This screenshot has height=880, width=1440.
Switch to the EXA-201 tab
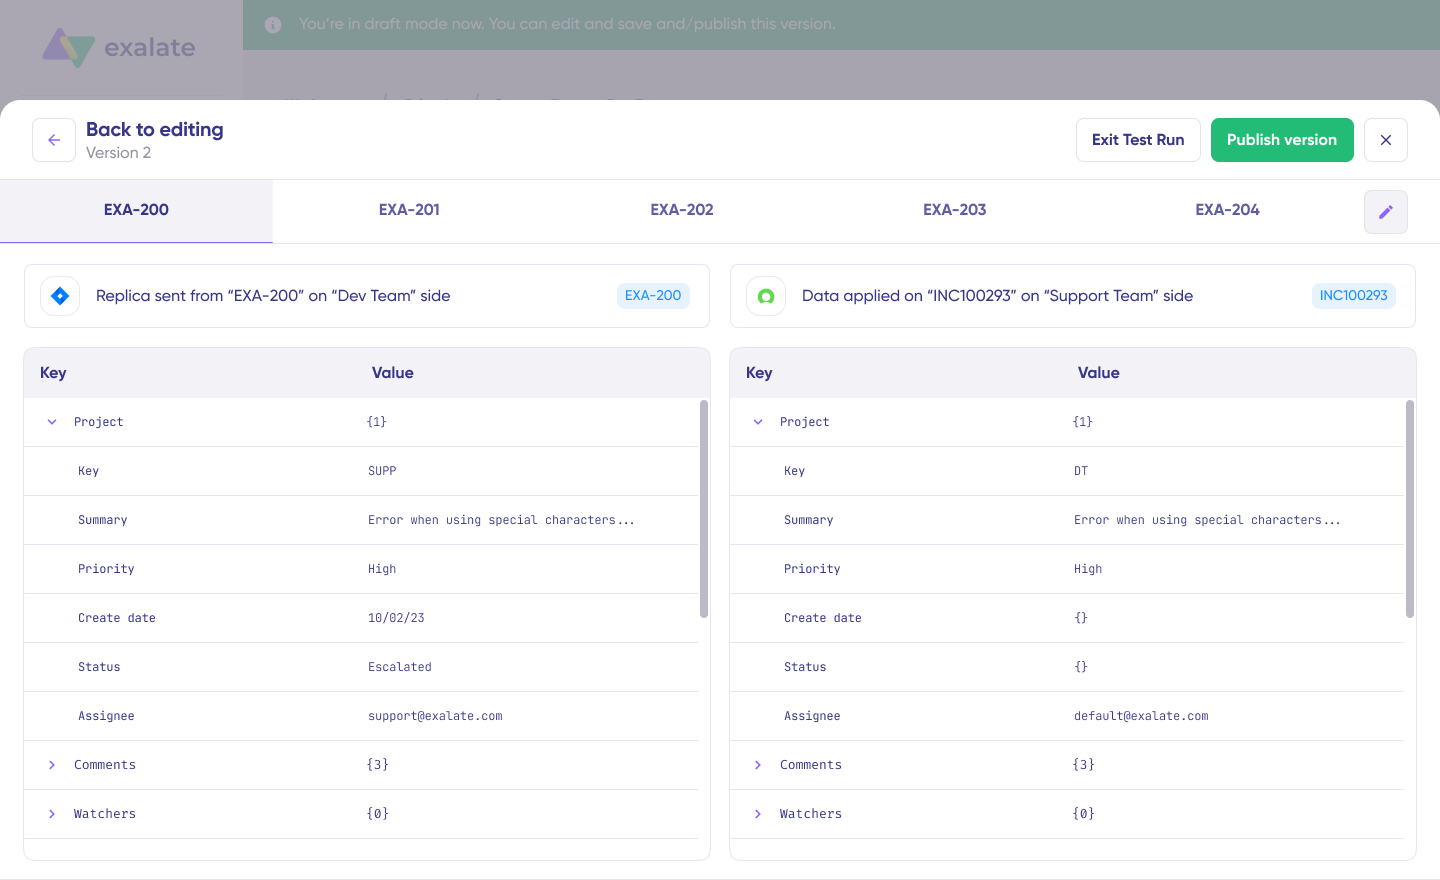point(409,210)
